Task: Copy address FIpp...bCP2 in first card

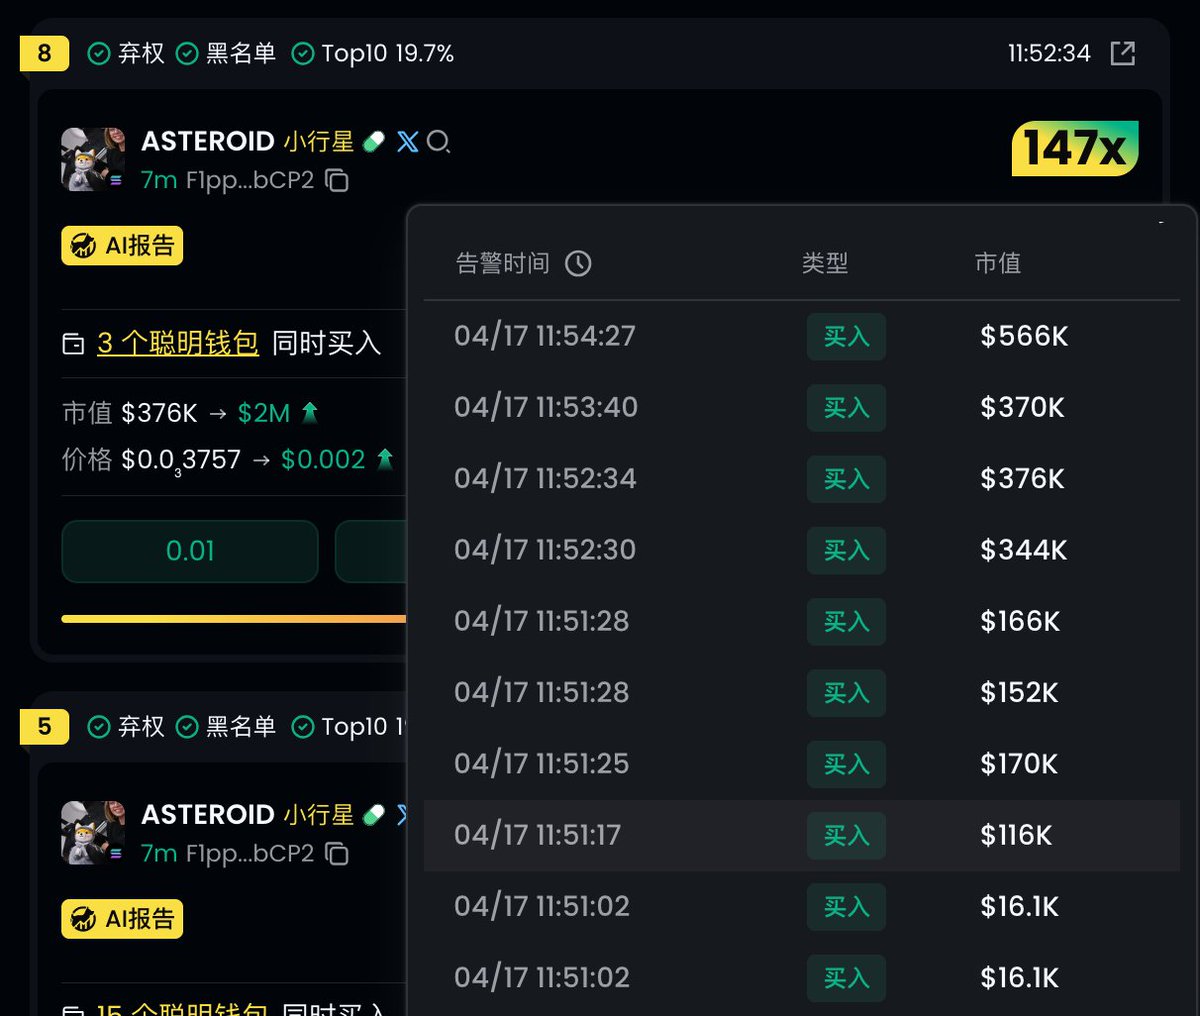Action: coord(337,180)
